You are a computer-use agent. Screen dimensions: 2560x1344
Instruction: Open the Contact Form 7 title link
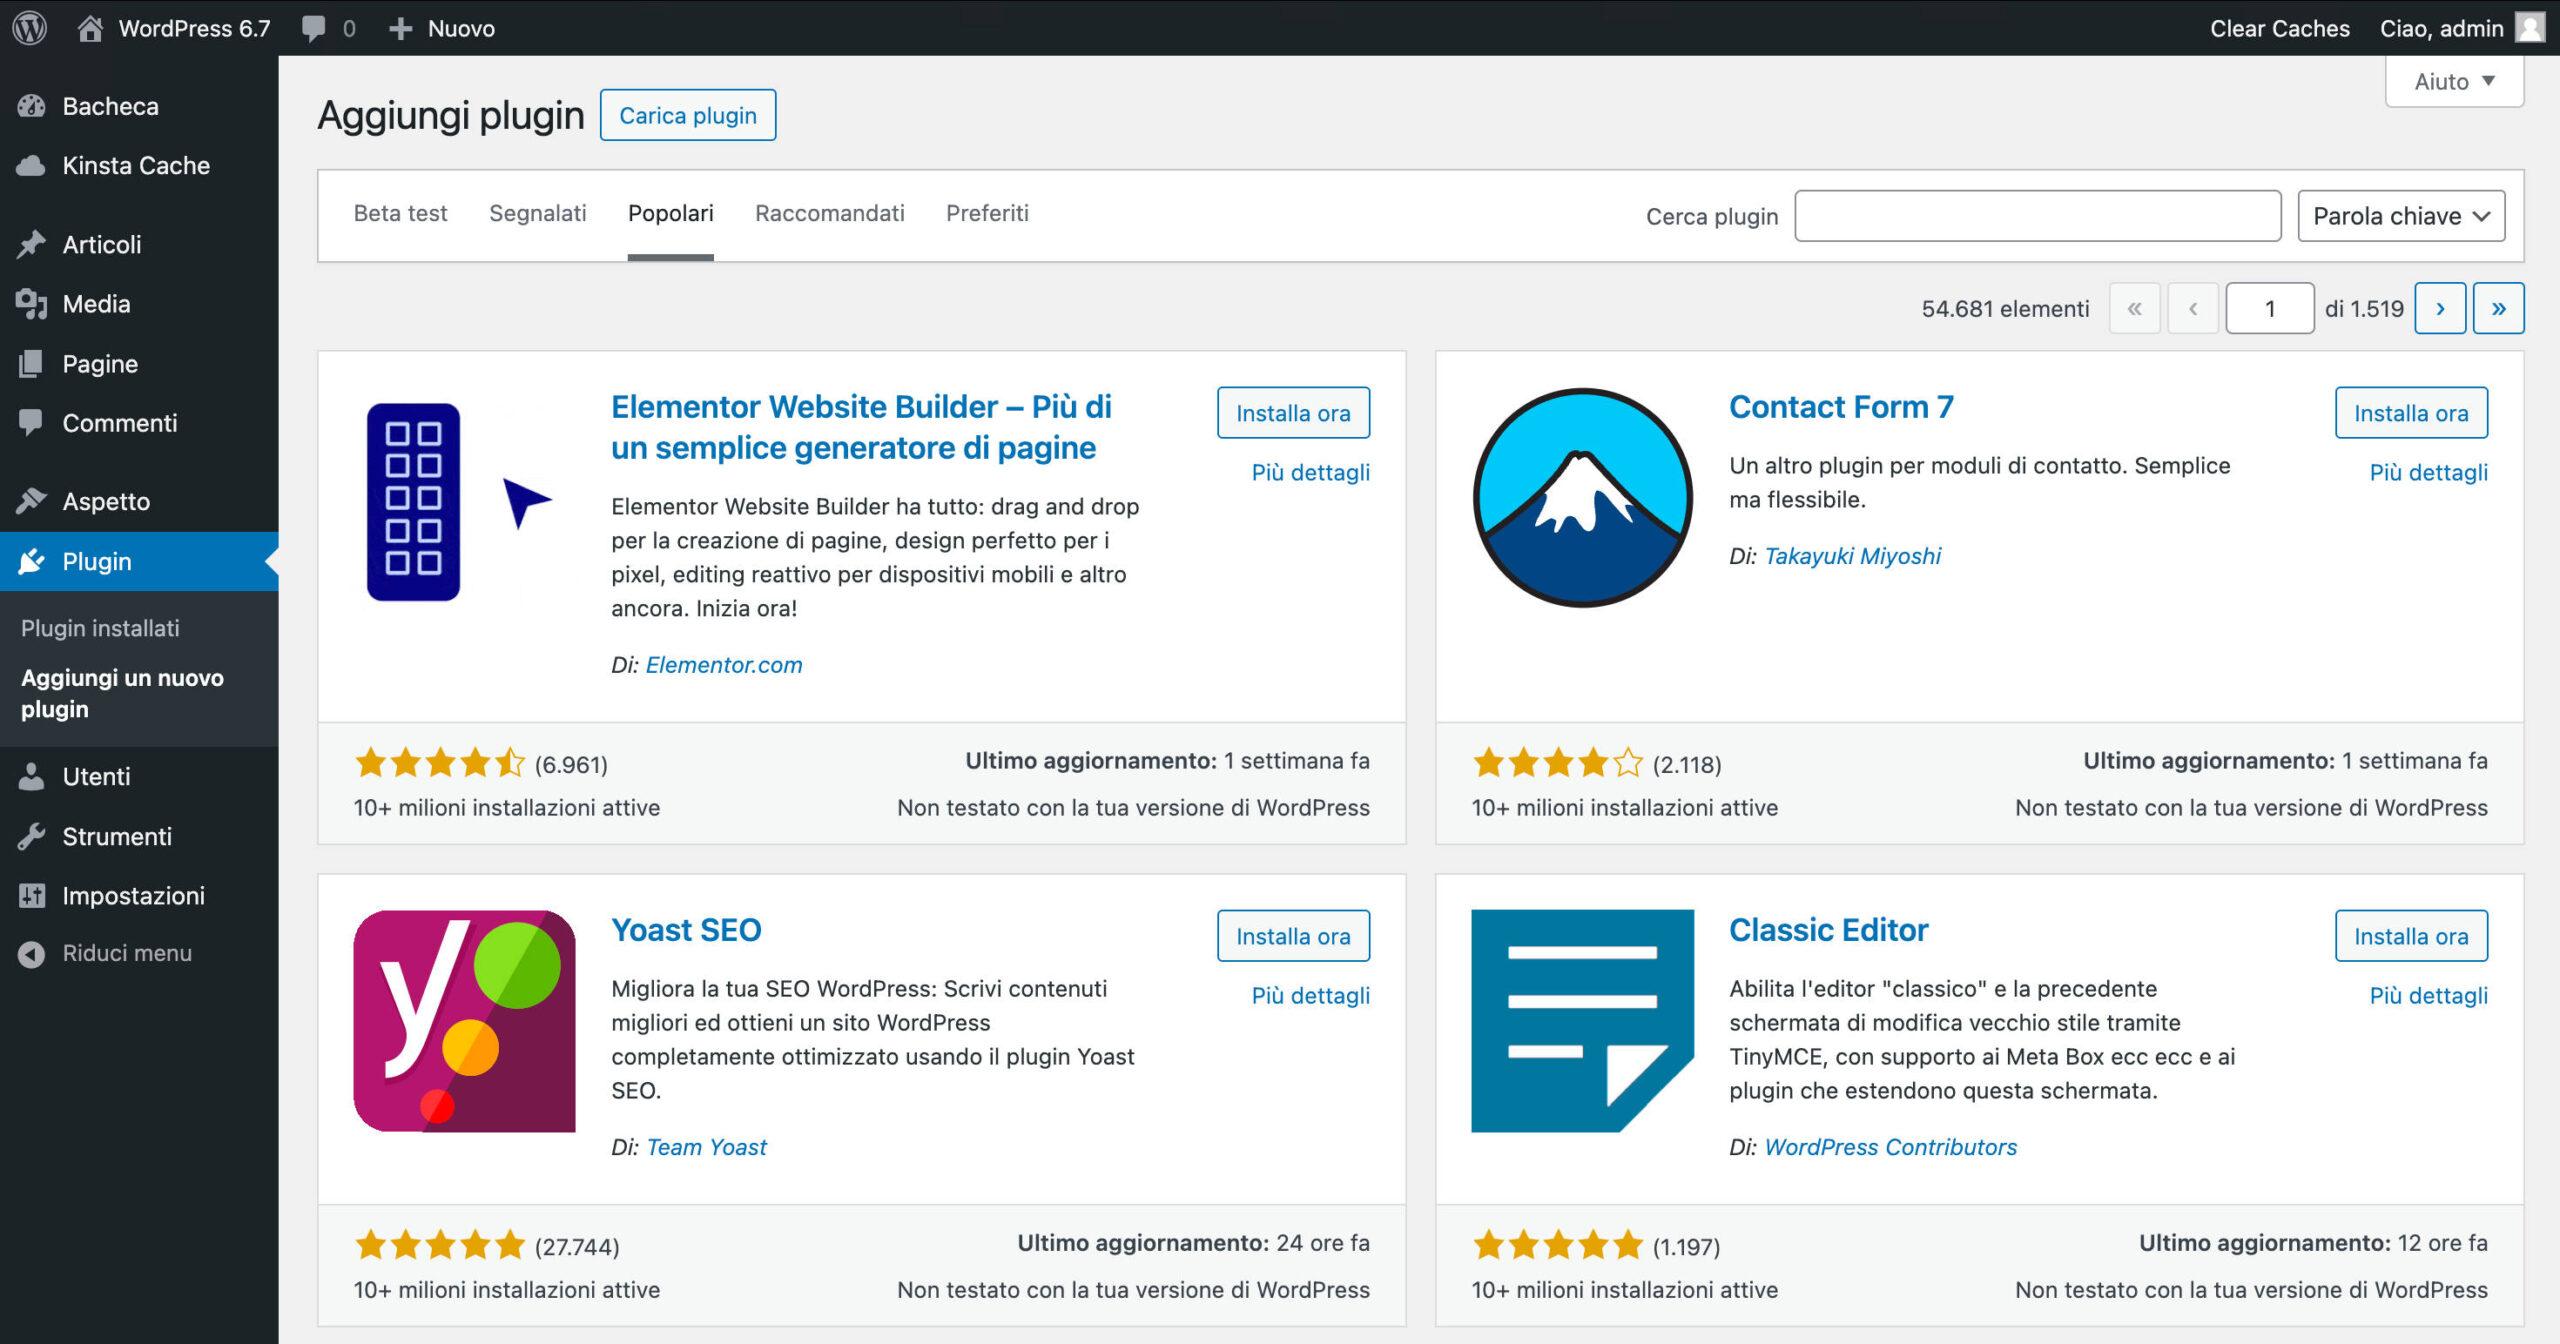1841,407
